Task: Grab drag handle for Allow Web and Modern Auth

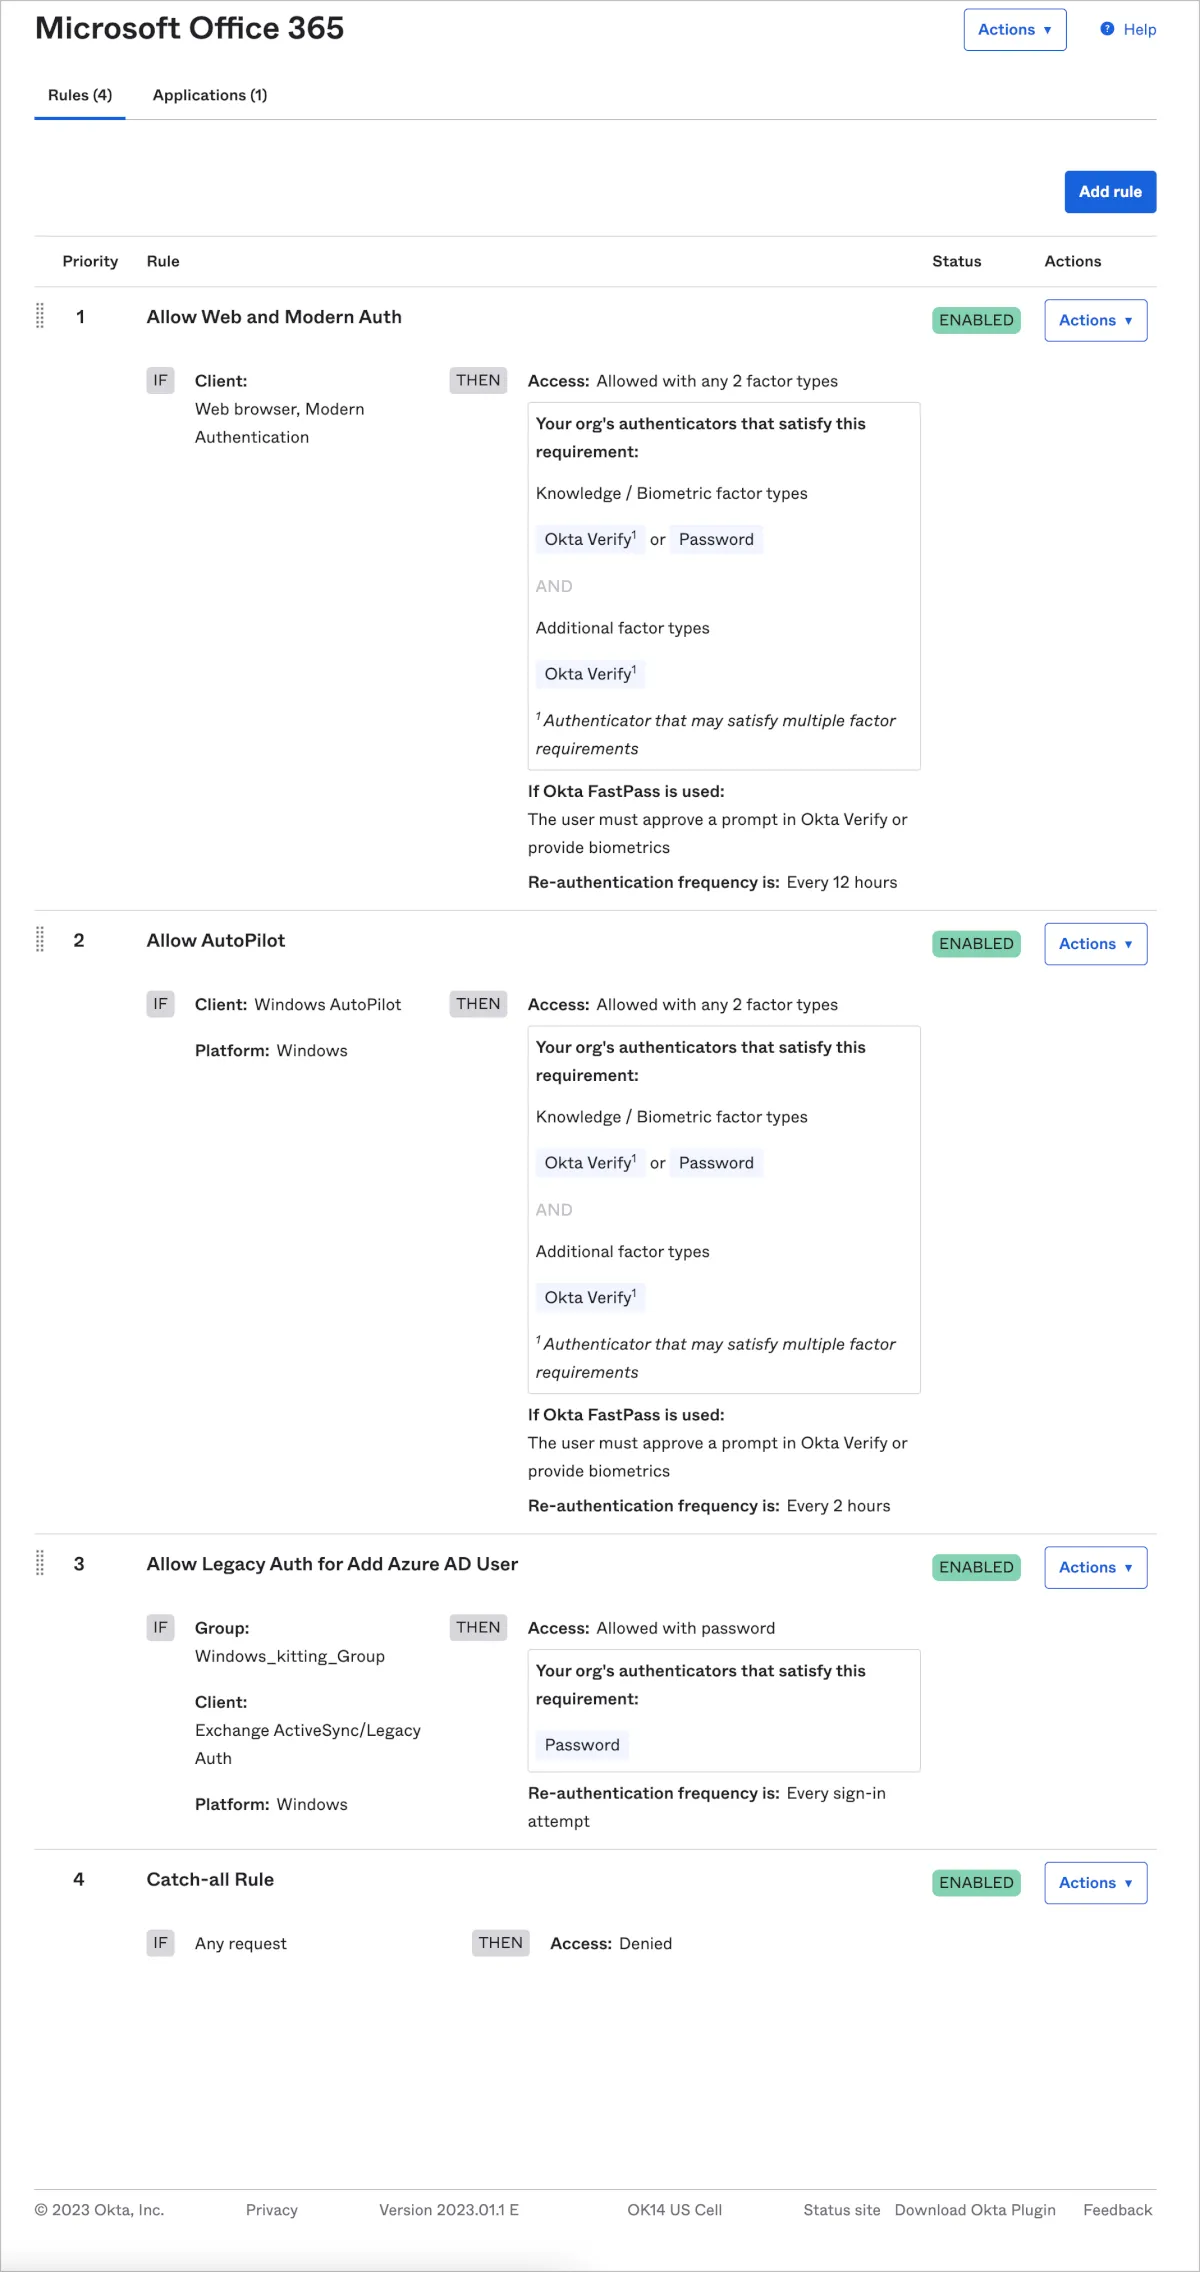Action: 40,316
